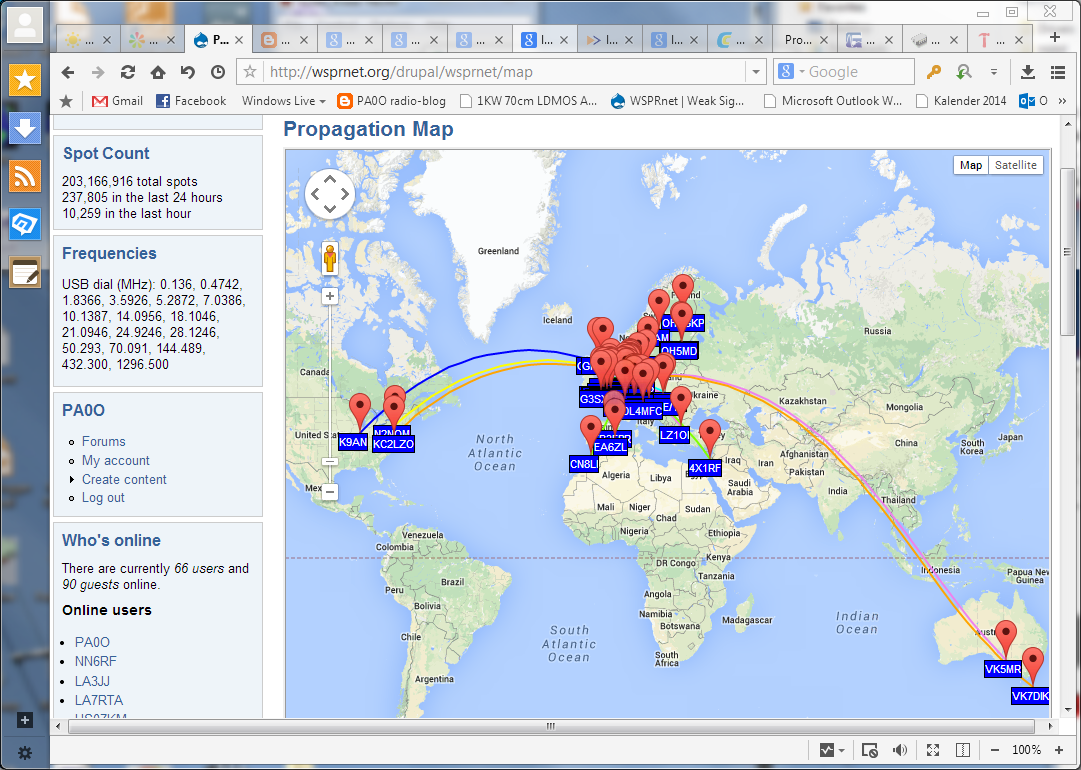Zoom out the map with the minus button
The height and width of the screenshot is (770, 1081).
tap(330, 492)
